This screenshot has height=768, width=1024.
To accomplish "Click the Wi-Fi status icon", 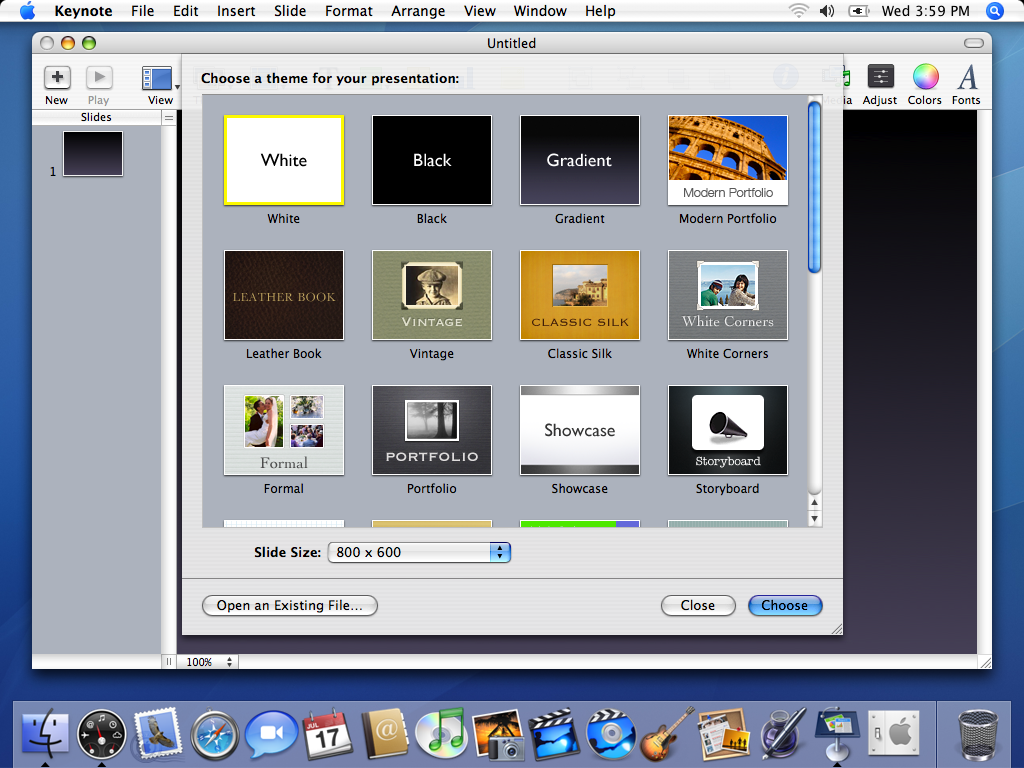I will point(798,11).
